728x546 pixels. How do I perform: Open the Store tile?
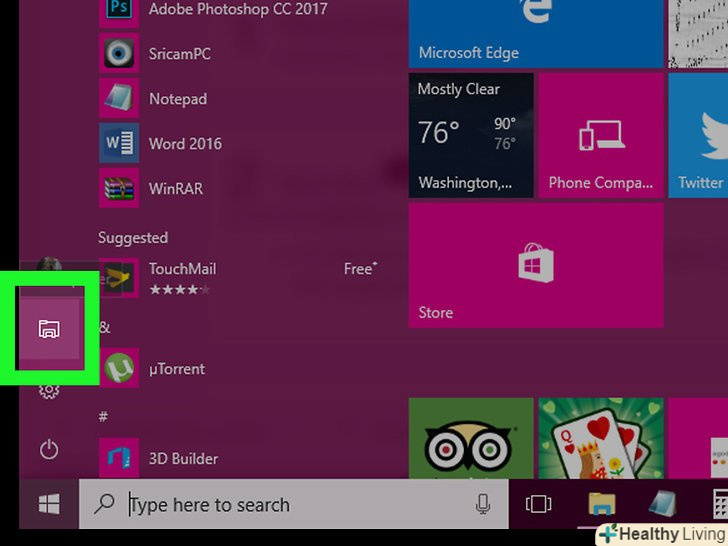tap(536, 265)
